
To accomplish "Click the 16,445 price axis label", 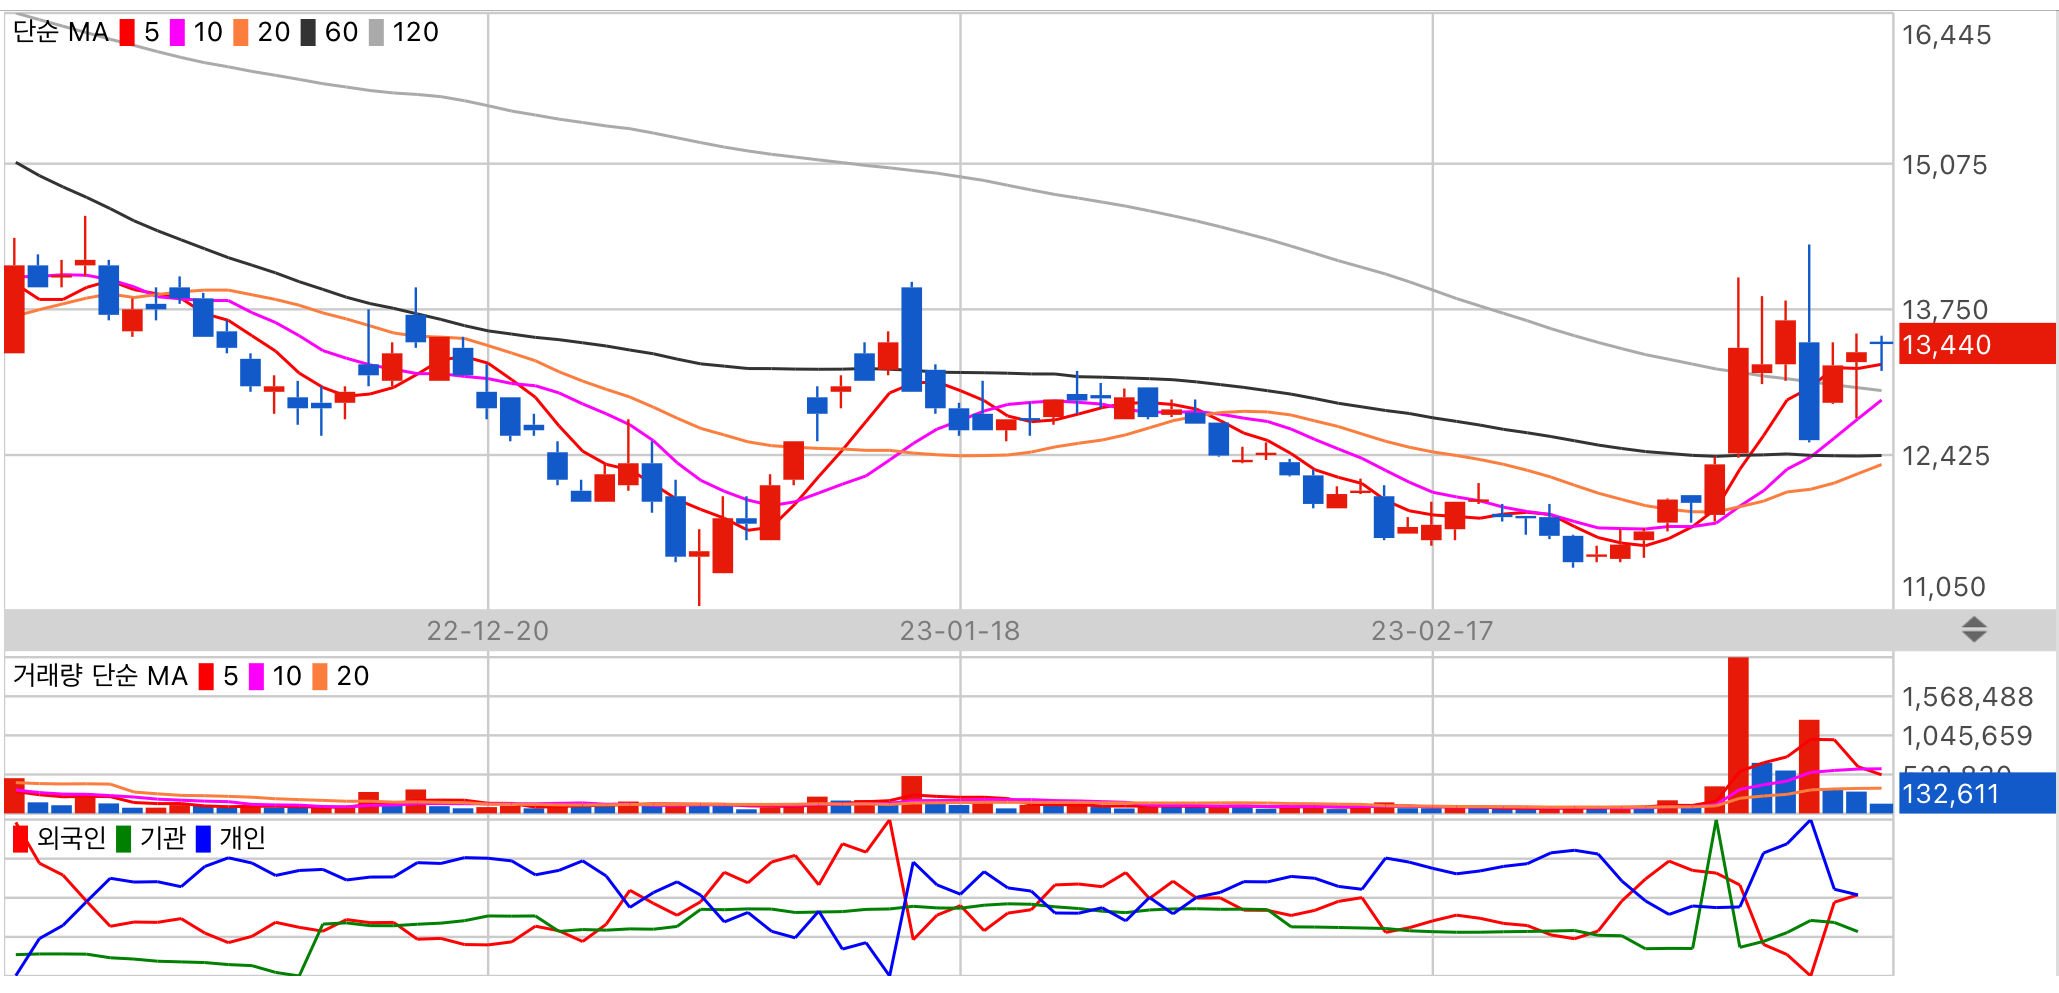I will coord(1946,35).
